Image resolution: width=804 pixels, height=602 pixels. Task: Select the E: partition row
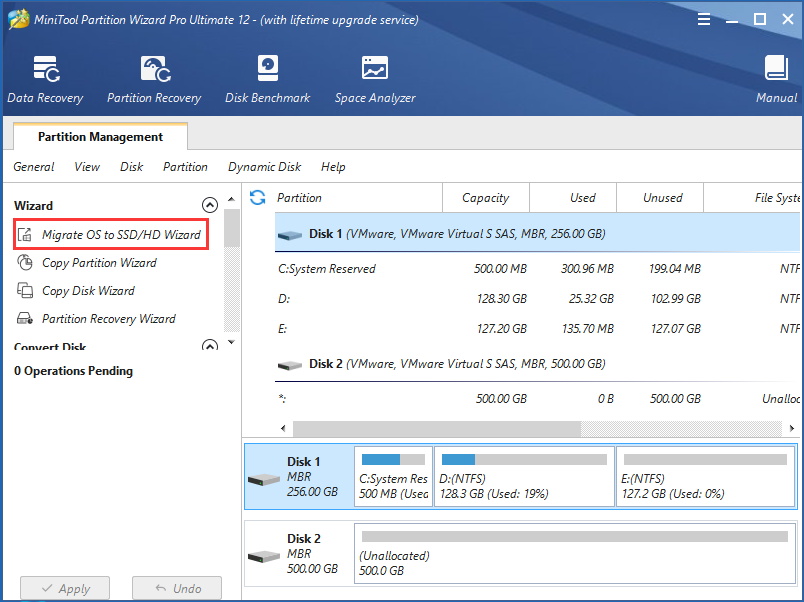tap(537, 329)
